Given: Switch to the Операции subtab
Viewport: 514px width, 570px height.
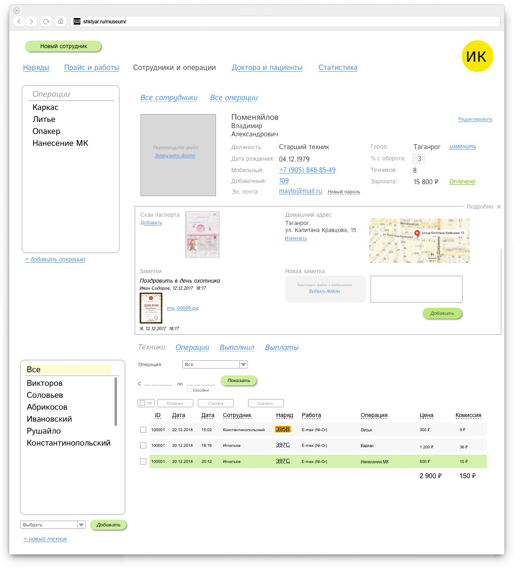Looking at the screenshot, I should click(192, 347).
